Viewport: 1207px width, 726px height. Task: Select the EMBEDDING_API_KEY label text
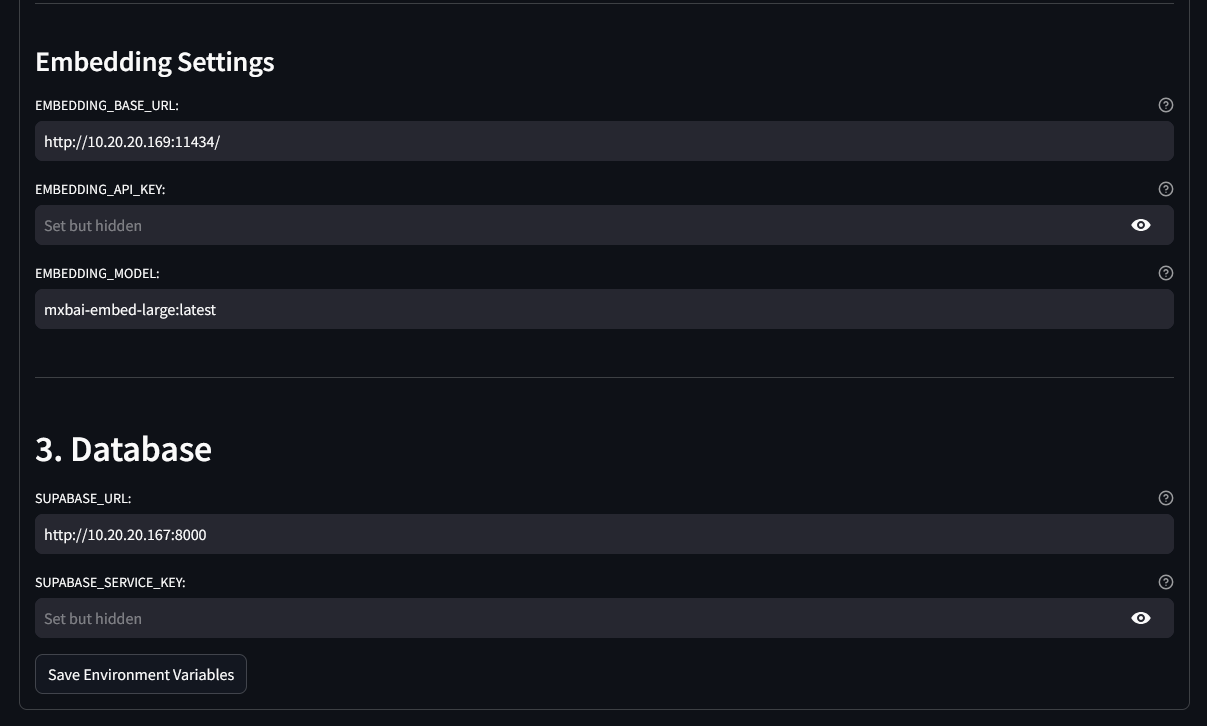coord(100,189)
